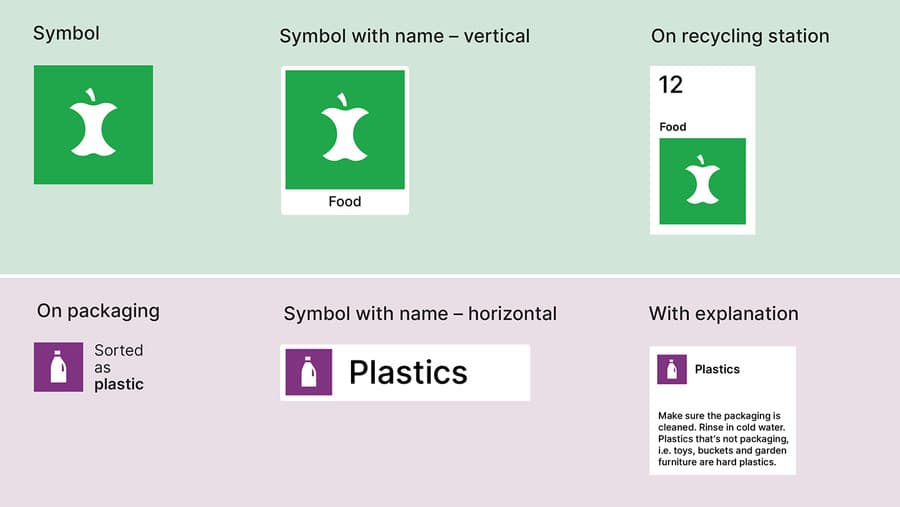Click the "Symbol" heading
Viewport: 900px width, 507px height.
(66, 33)
